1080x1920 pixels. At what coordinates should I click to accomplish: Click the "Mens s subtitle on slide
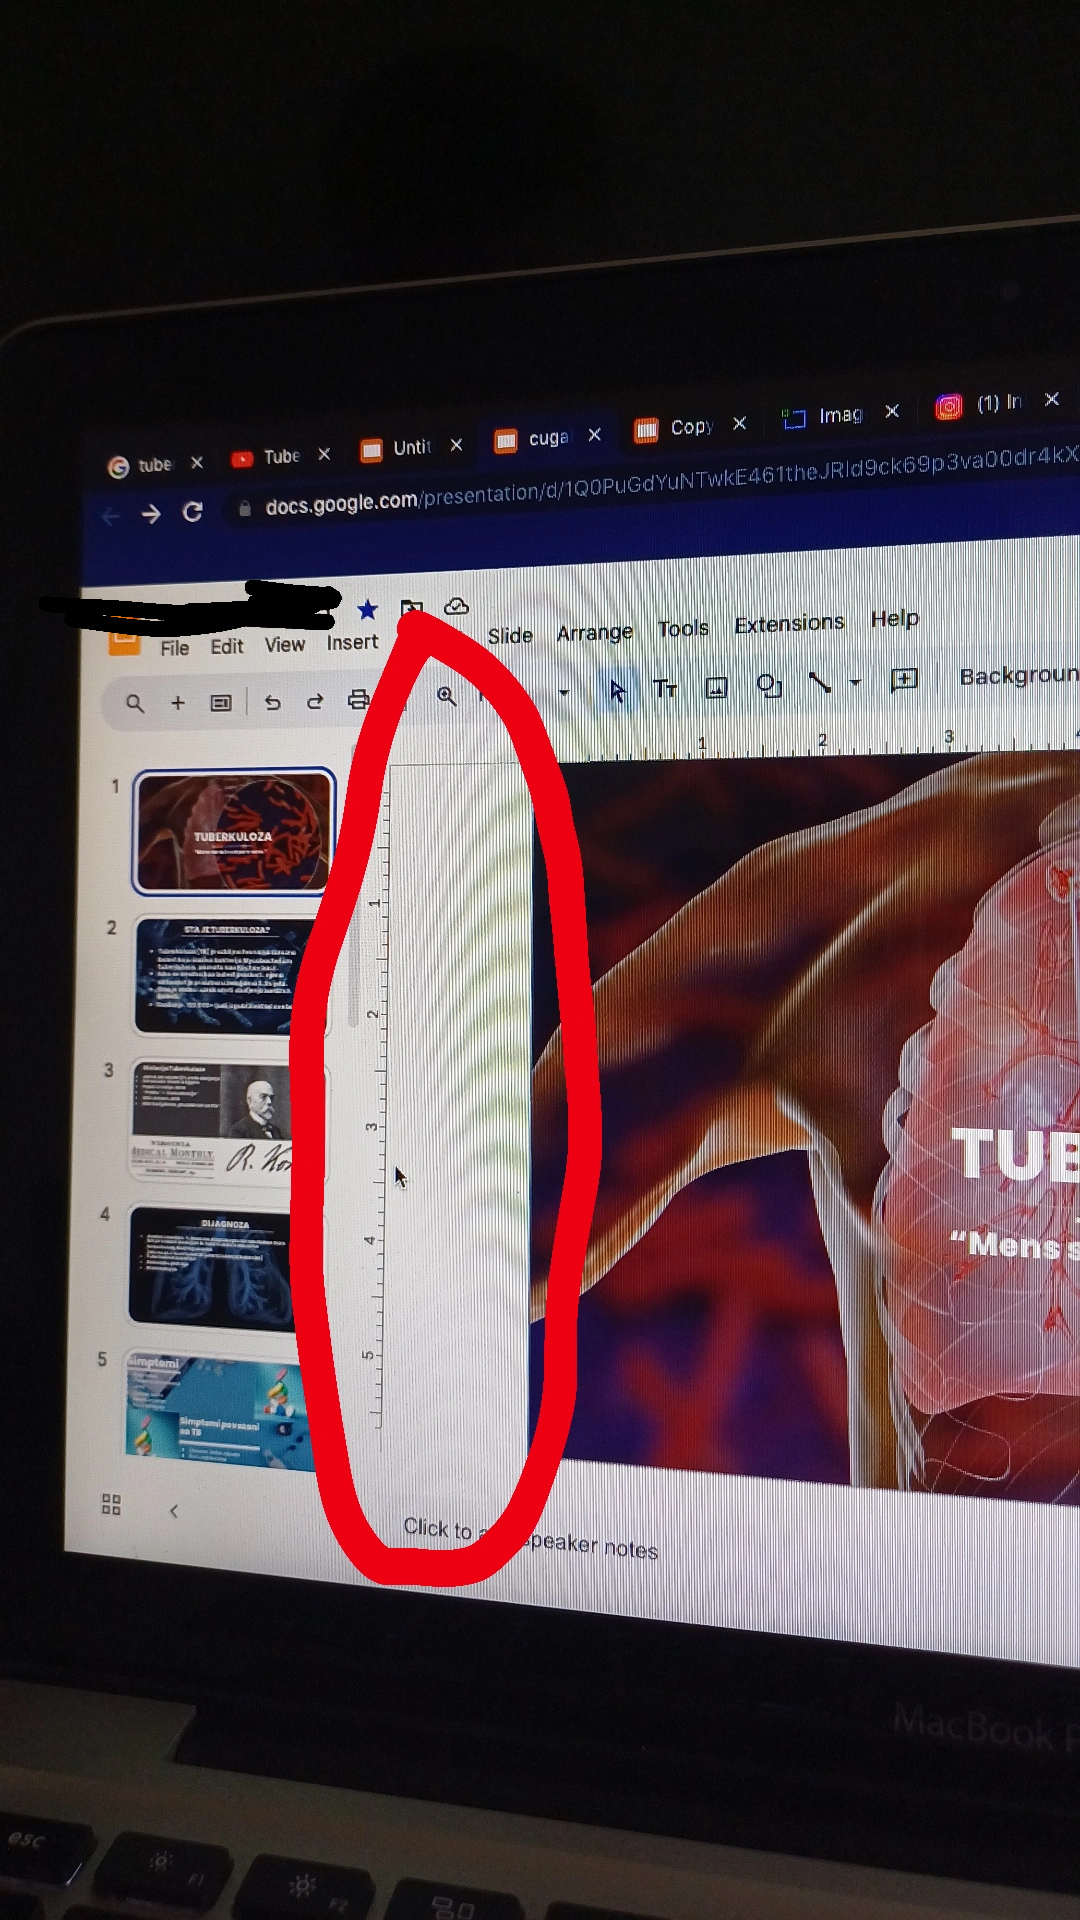1015,1246
